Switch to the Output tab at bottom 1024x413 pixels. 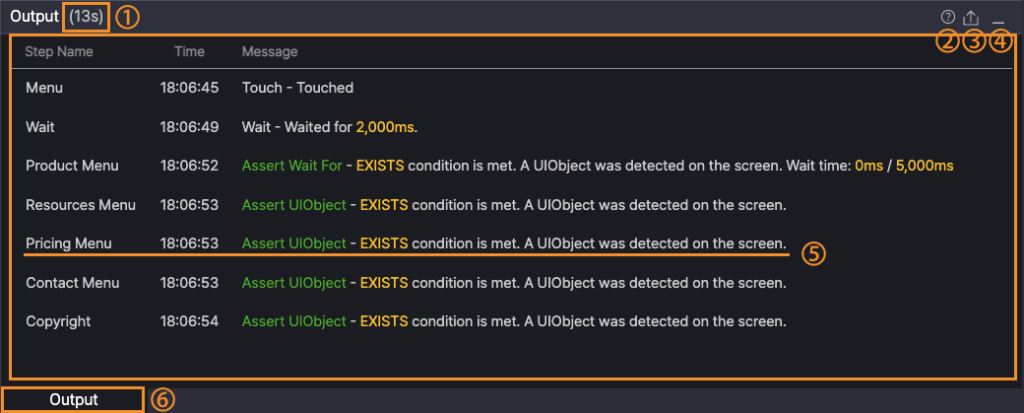click(x=73, y=400)
